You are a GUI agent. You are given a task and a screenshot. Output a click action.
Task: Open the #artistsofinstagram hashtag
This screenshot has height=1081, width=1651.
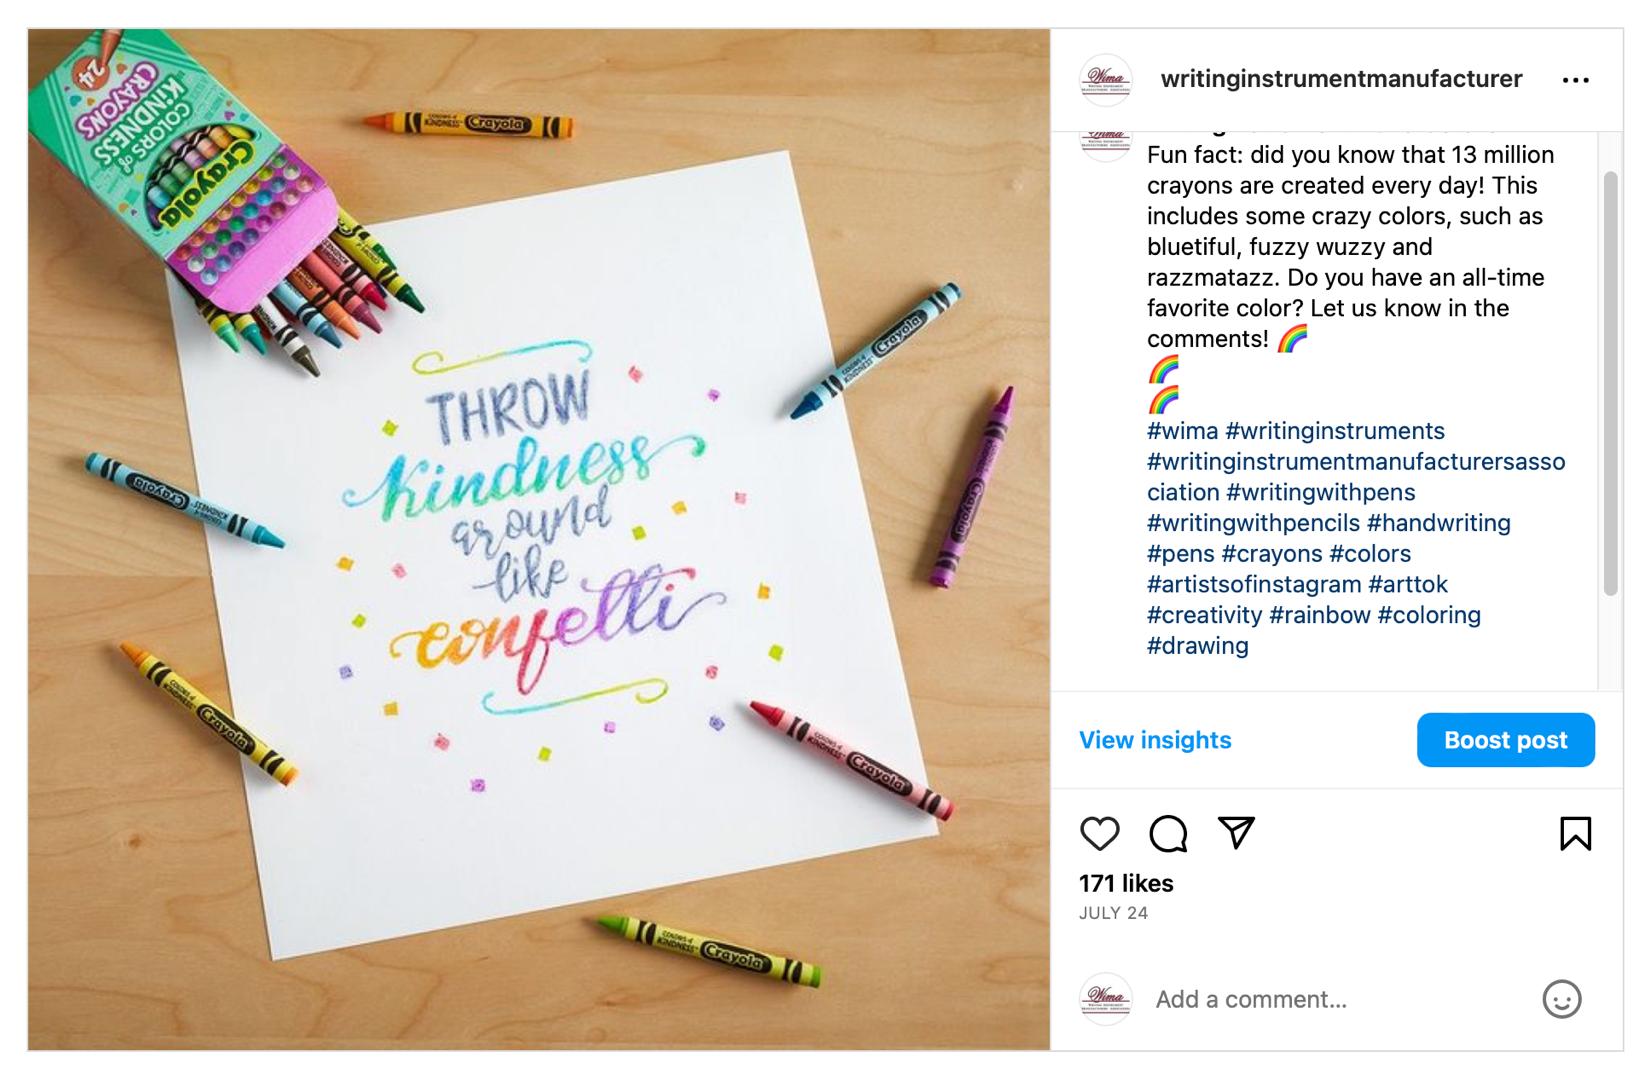[1254, 584]
